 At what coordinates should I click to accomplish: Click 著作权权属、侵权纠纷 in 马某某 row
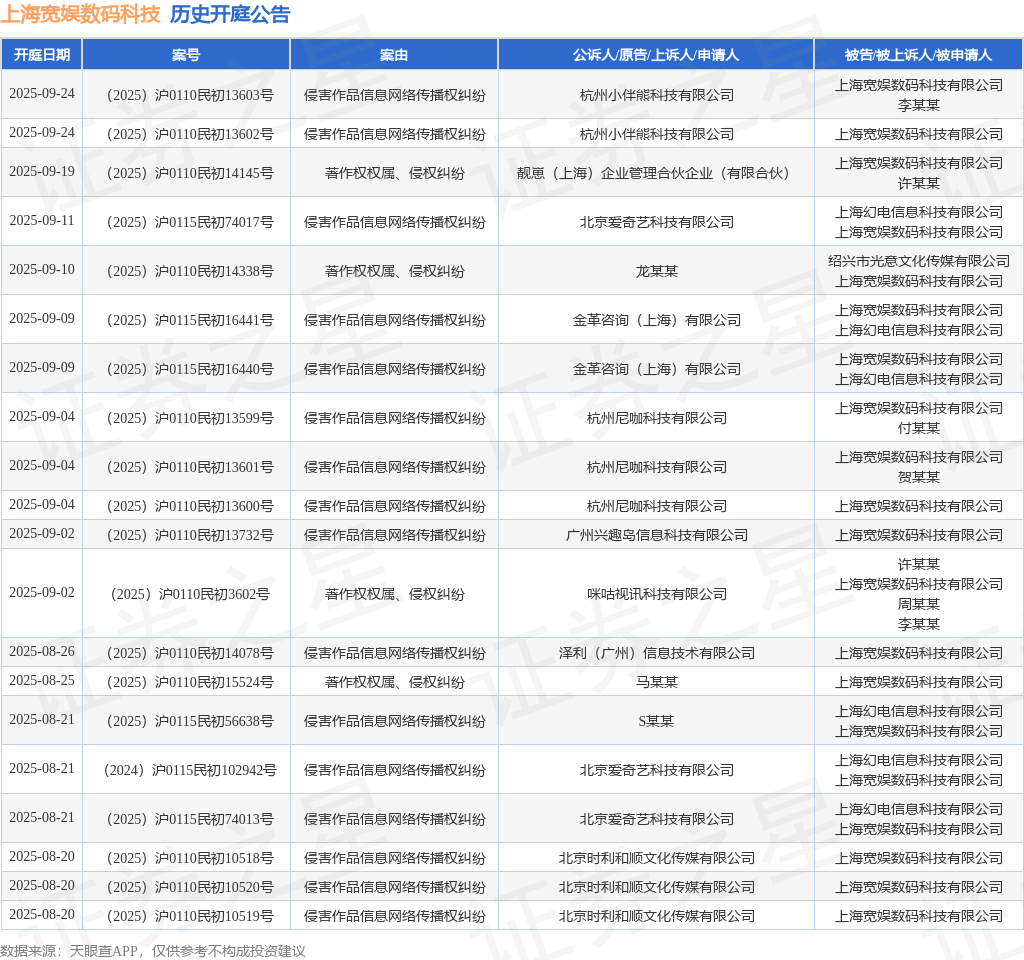click(x=394, y=682)
